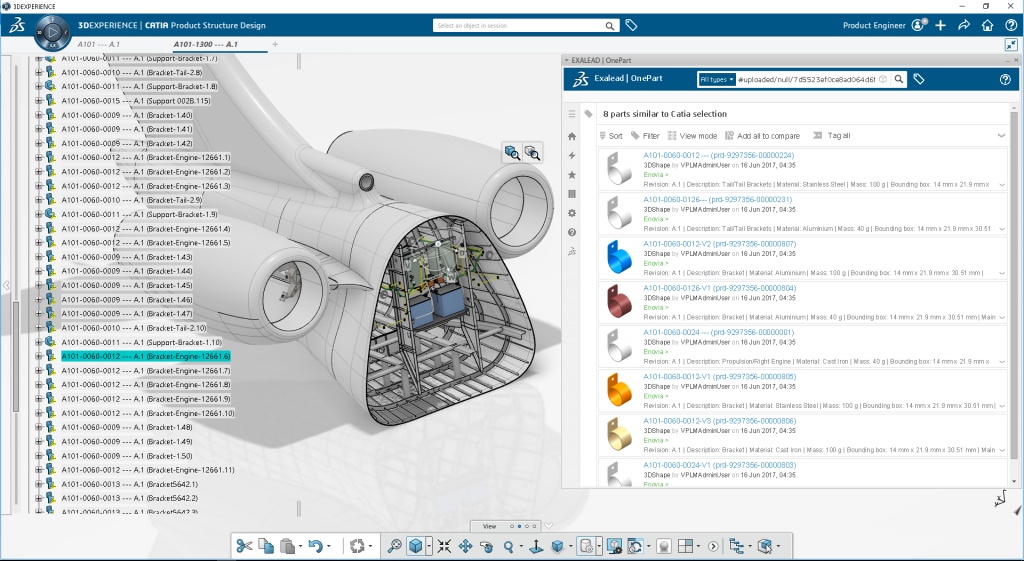
Task: Click View mode in OnePart results
Action: click(692, 136)
